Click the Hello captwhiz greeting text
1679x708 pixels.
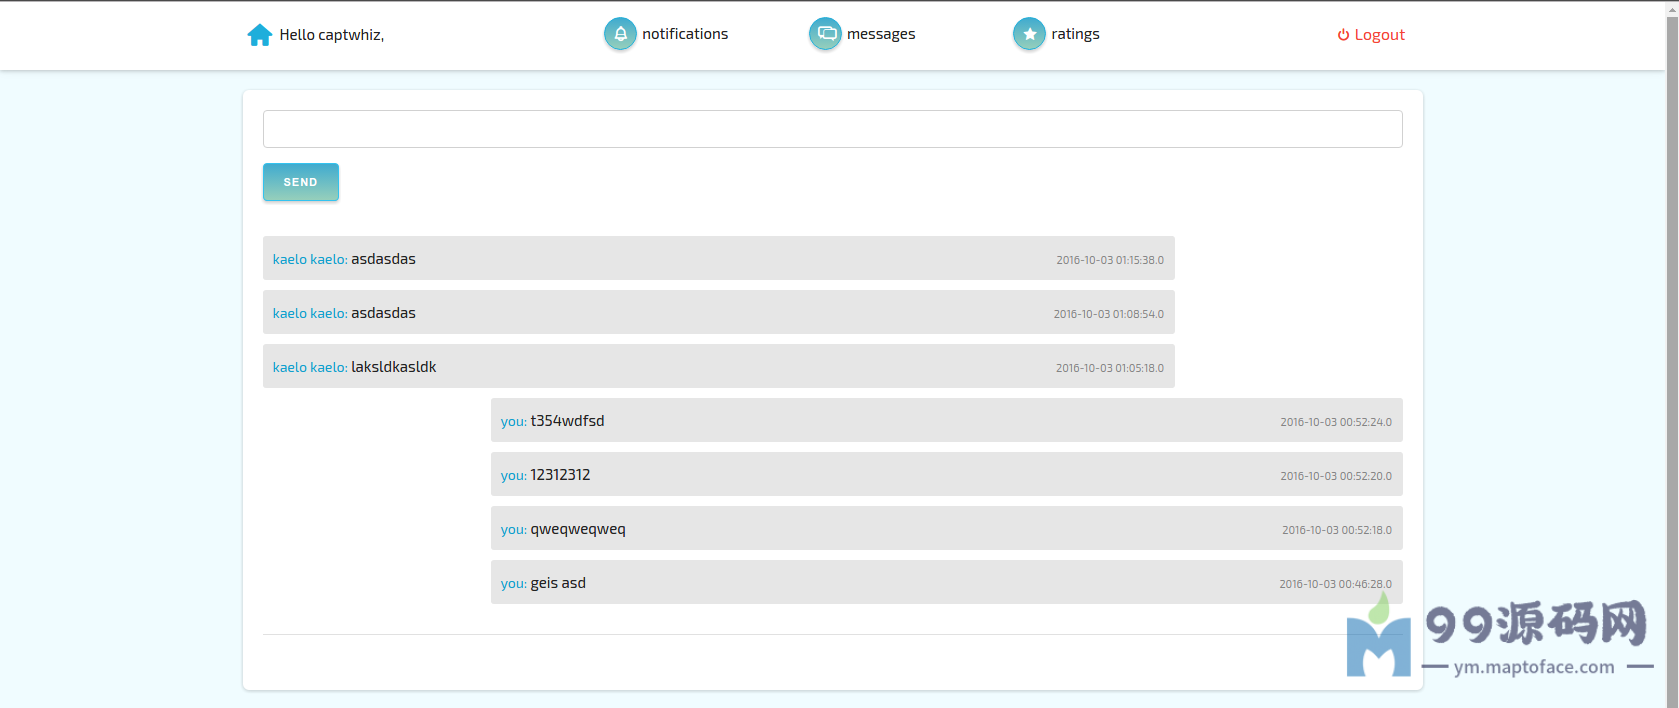coord(332,35)
